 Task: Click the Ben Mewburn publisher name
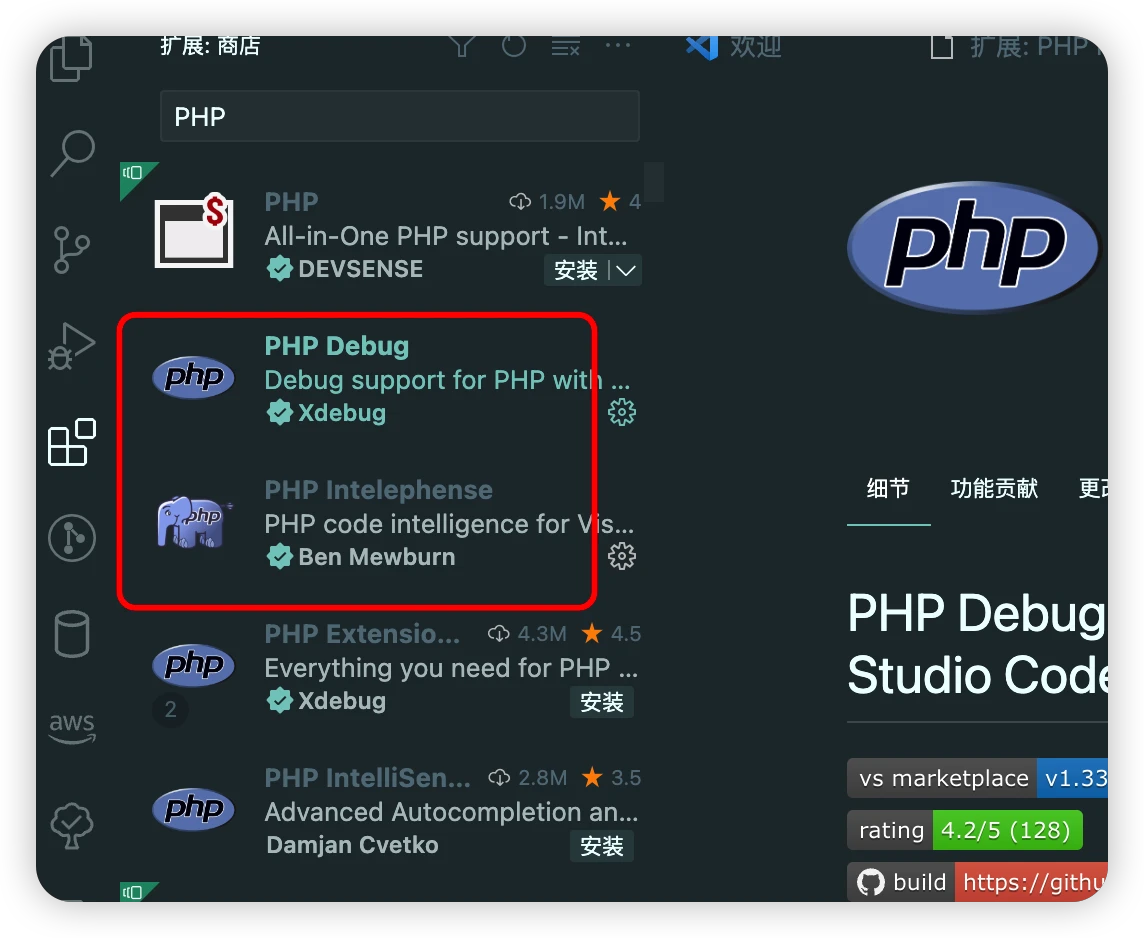[x=376, y=557]
